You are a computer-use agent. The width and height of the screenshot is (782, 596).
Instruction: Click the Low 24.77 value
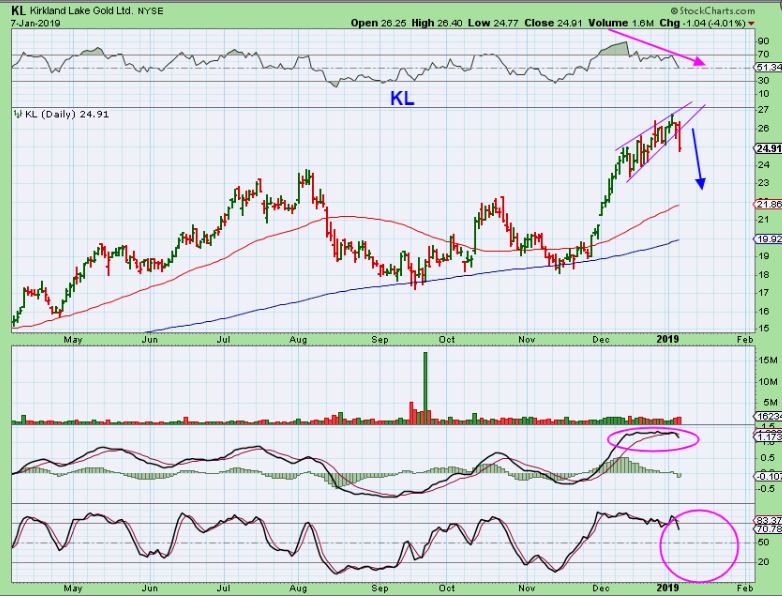tap(493, 23)
